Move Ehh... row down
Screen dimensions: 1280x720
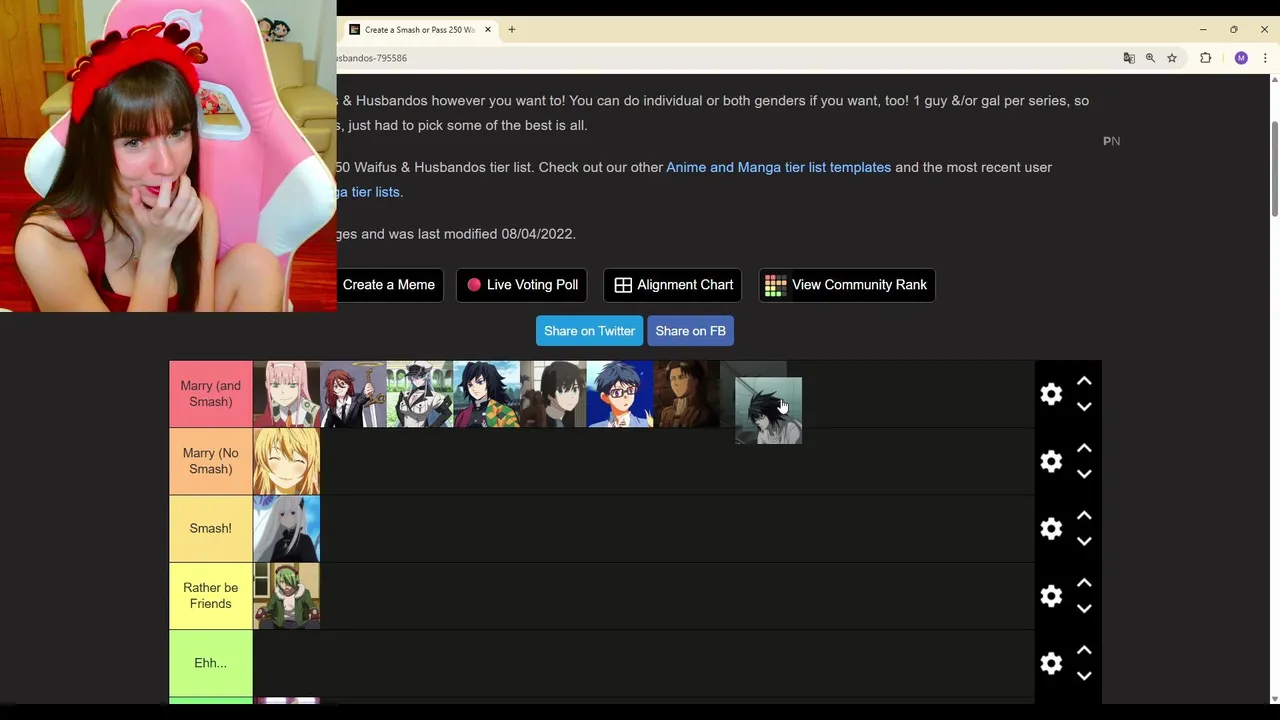1084,676
